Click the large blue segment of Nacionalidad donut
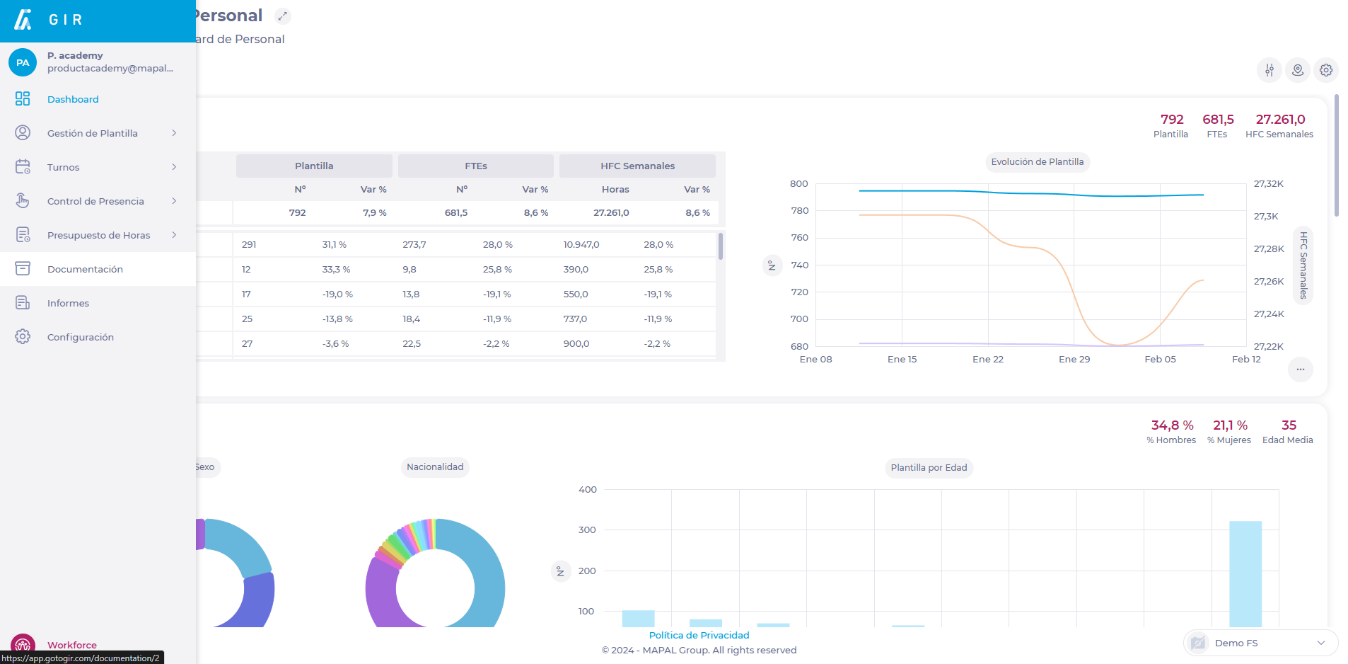 [x=485, y=580]
